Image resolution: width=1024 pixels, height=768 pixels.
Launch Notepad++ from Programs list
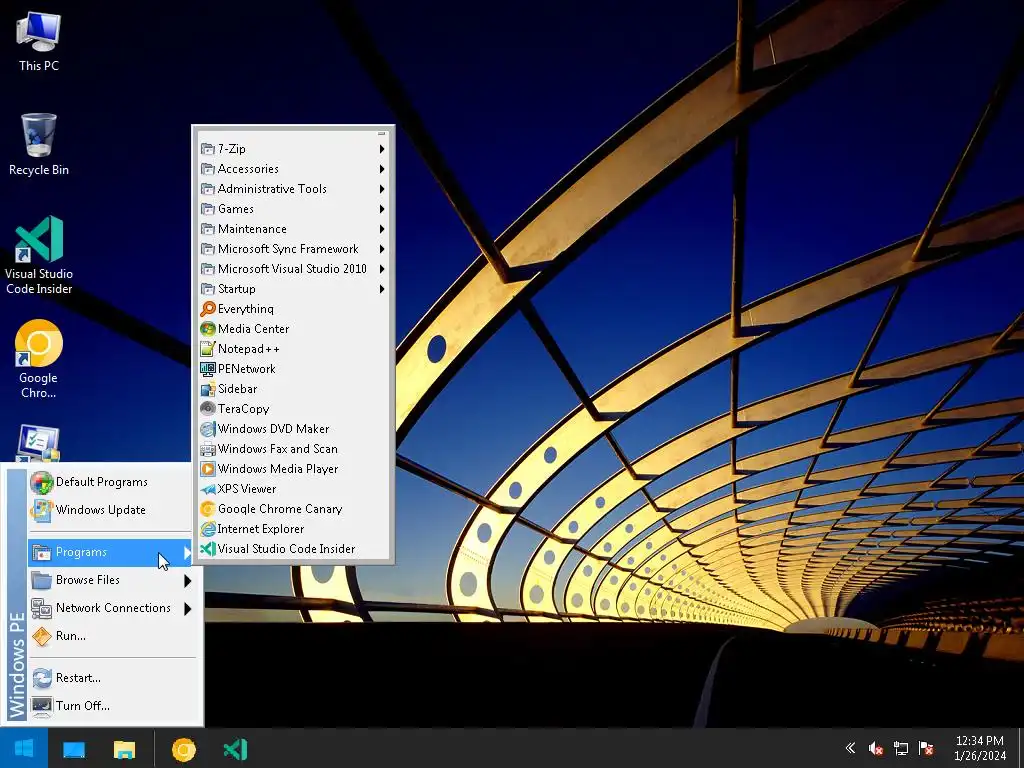[x=293, y=349]
